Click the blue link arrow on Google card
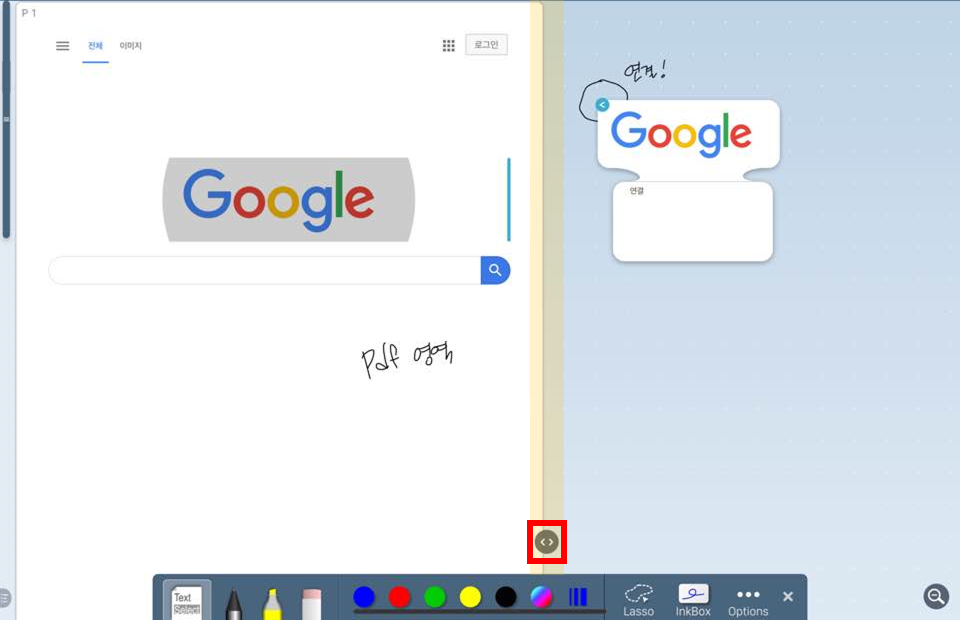This screenshot has height=620, width=960. point(602,105)
